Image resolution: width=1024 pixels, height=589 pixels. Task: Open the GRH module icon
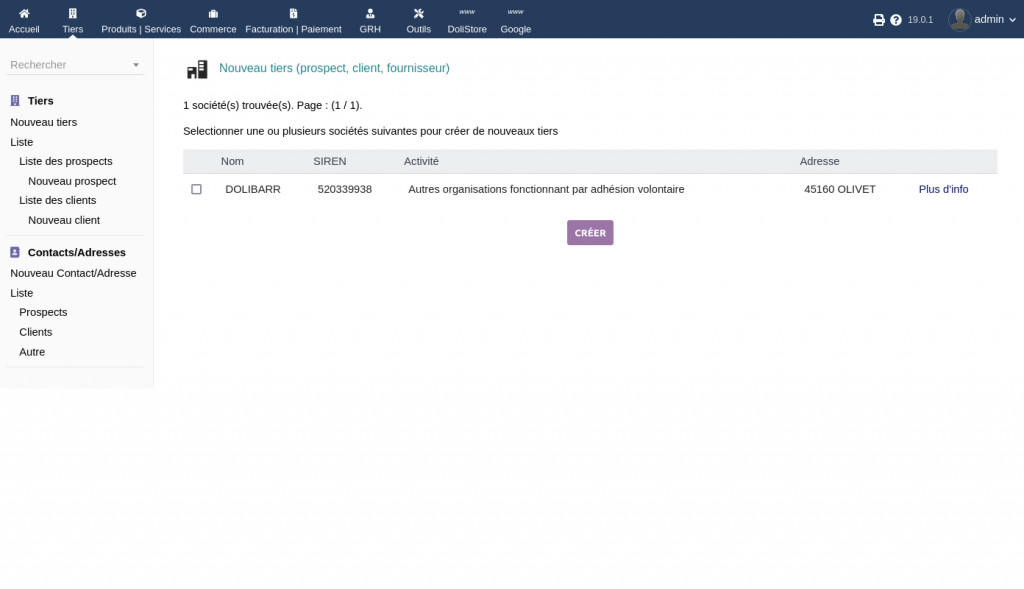pyautogui.click(x=370, y=14)
